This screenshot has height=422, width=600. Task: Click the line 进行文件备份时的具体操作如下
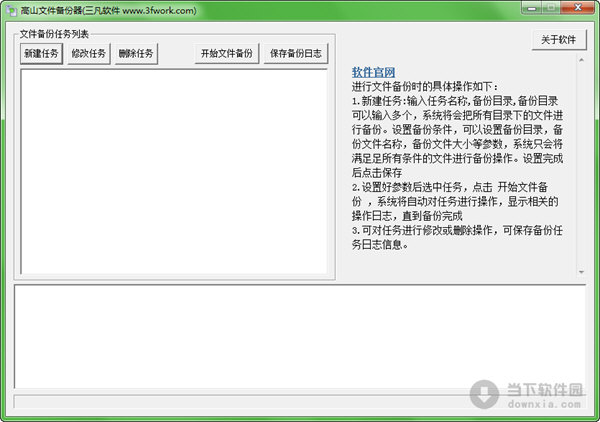(x=425, y=87)
